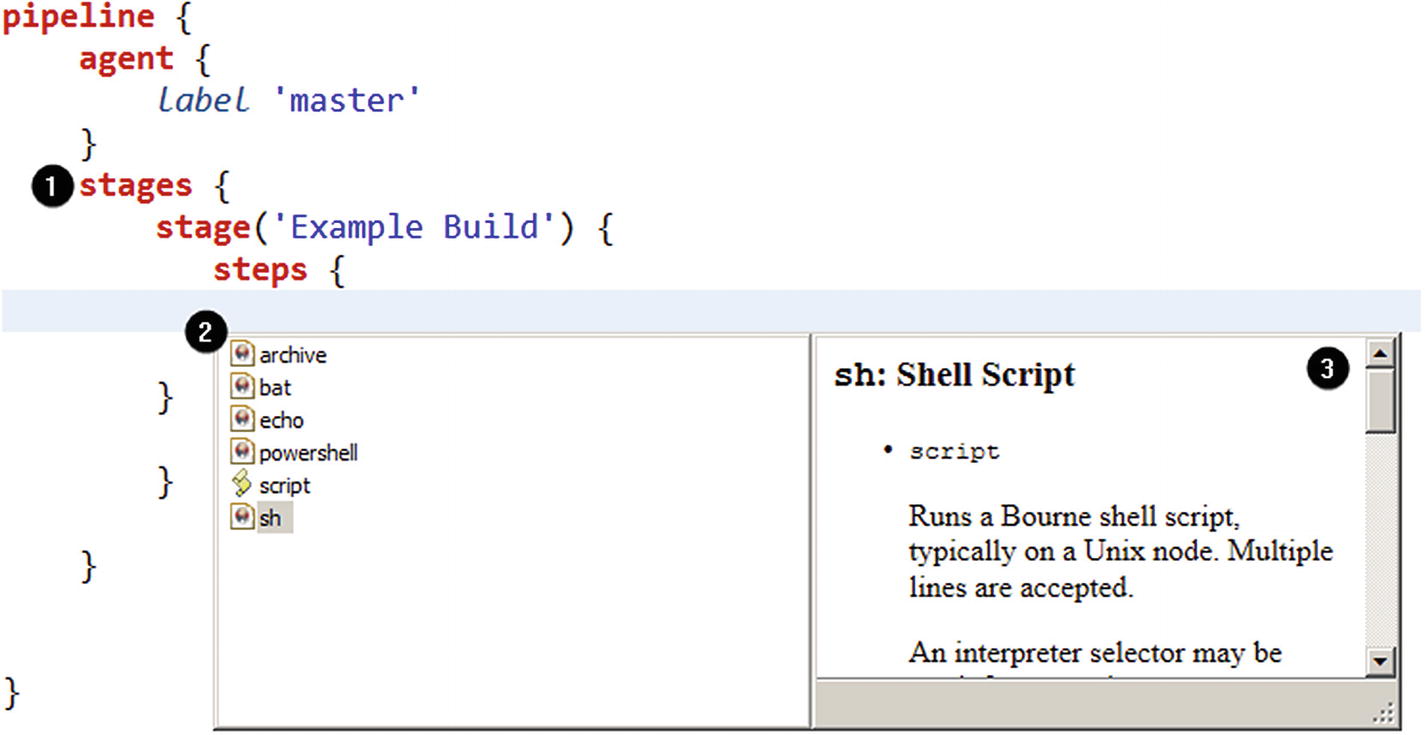Choose 'echo' in the autocomplete list
The image size is (1425, 735).
click(281, 420)
